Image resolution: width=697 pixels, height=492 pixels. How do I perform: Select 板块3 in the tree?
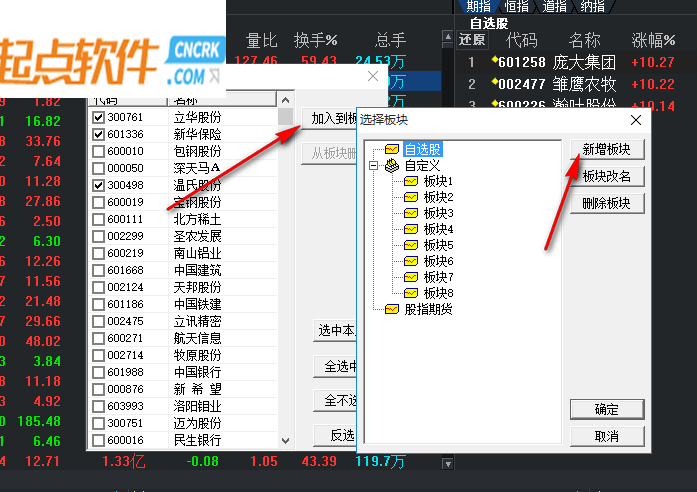click(438, 213)
